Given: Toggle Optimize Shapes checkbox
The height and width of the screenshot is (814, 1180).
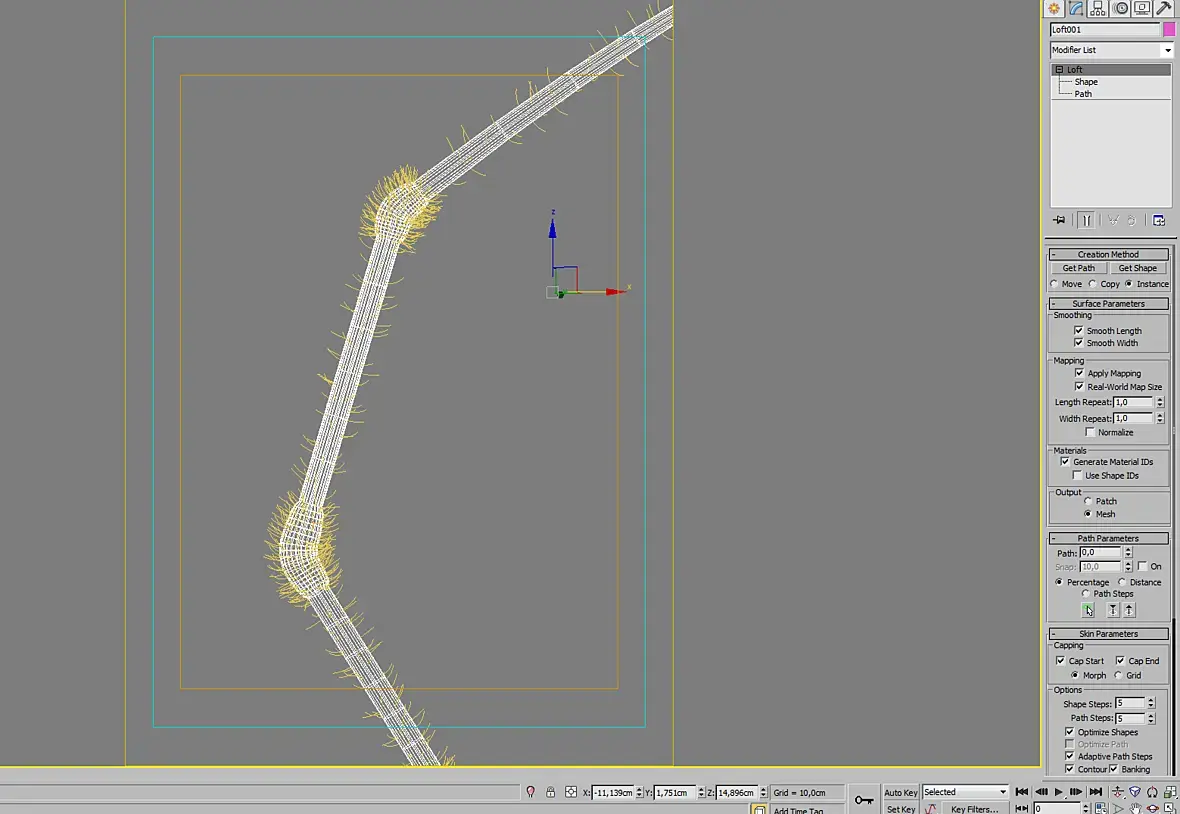Looking at the screenshot, I should coord(1069,731).
